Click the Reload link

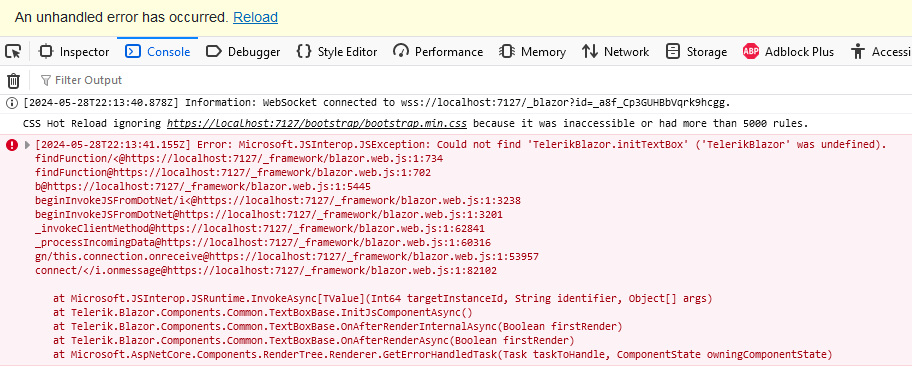pyautogui.click(x=255, y=17)
